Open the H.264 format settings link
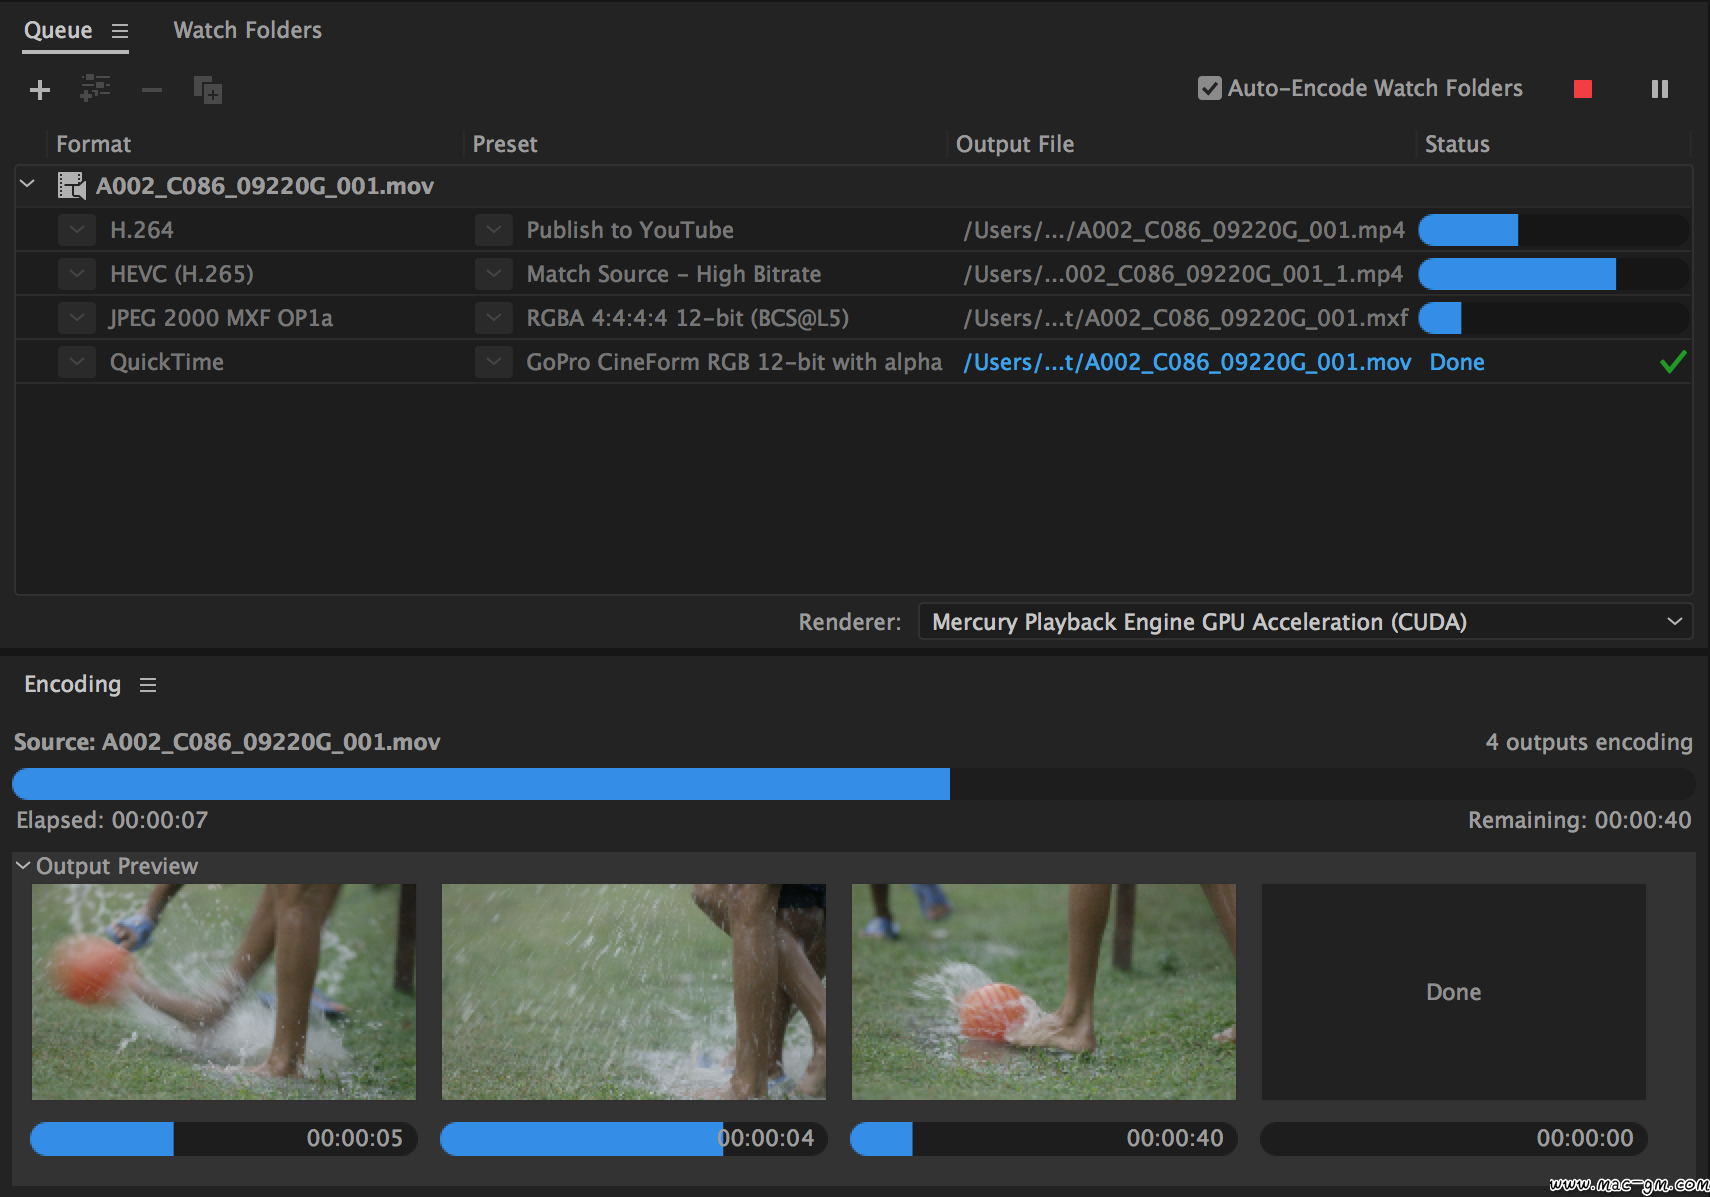 142,230
